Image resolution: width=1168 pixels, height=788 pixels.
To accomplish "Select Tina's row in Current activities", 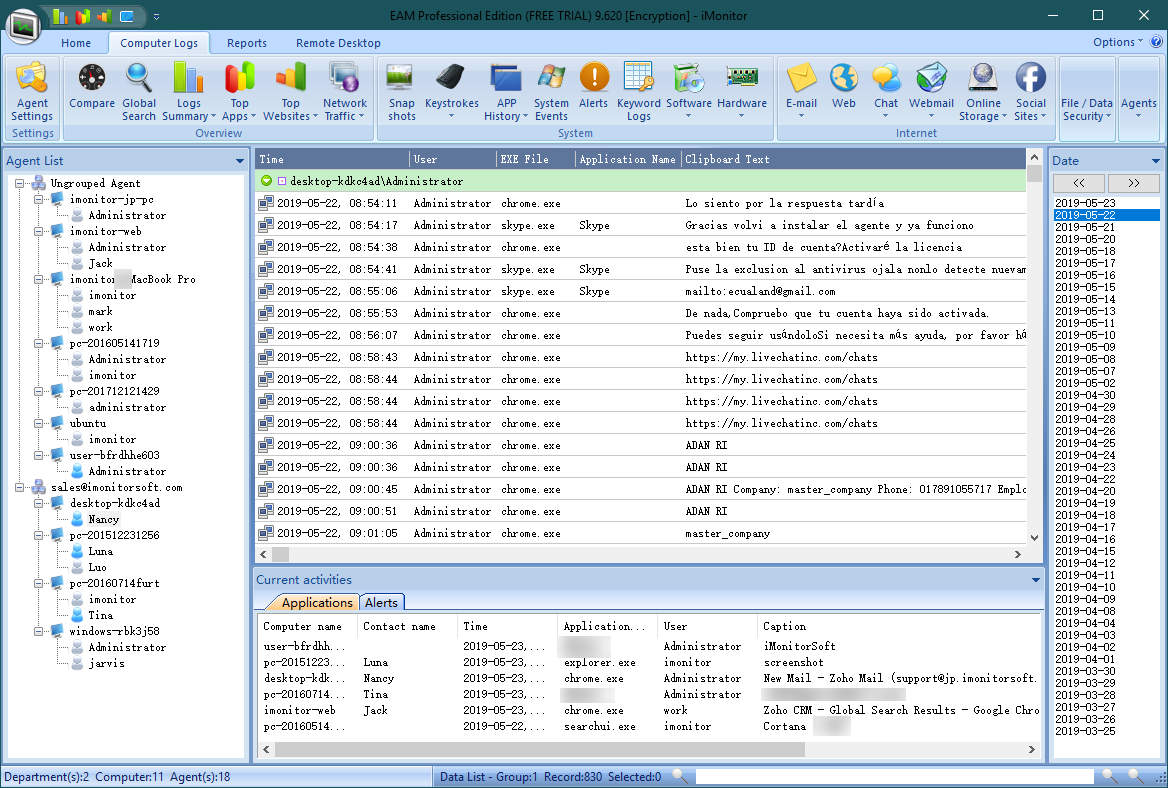I will point(648,694).
